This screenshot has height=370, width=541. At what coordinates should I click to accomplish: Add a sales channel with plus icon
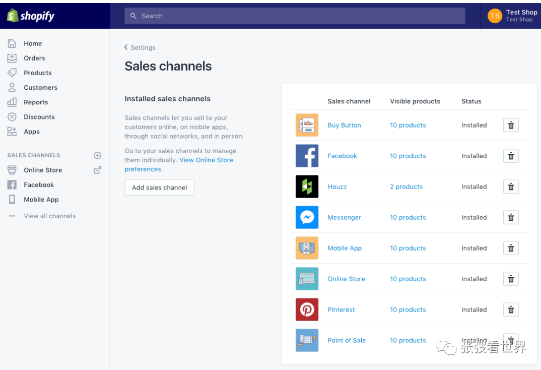click(98, 155)
